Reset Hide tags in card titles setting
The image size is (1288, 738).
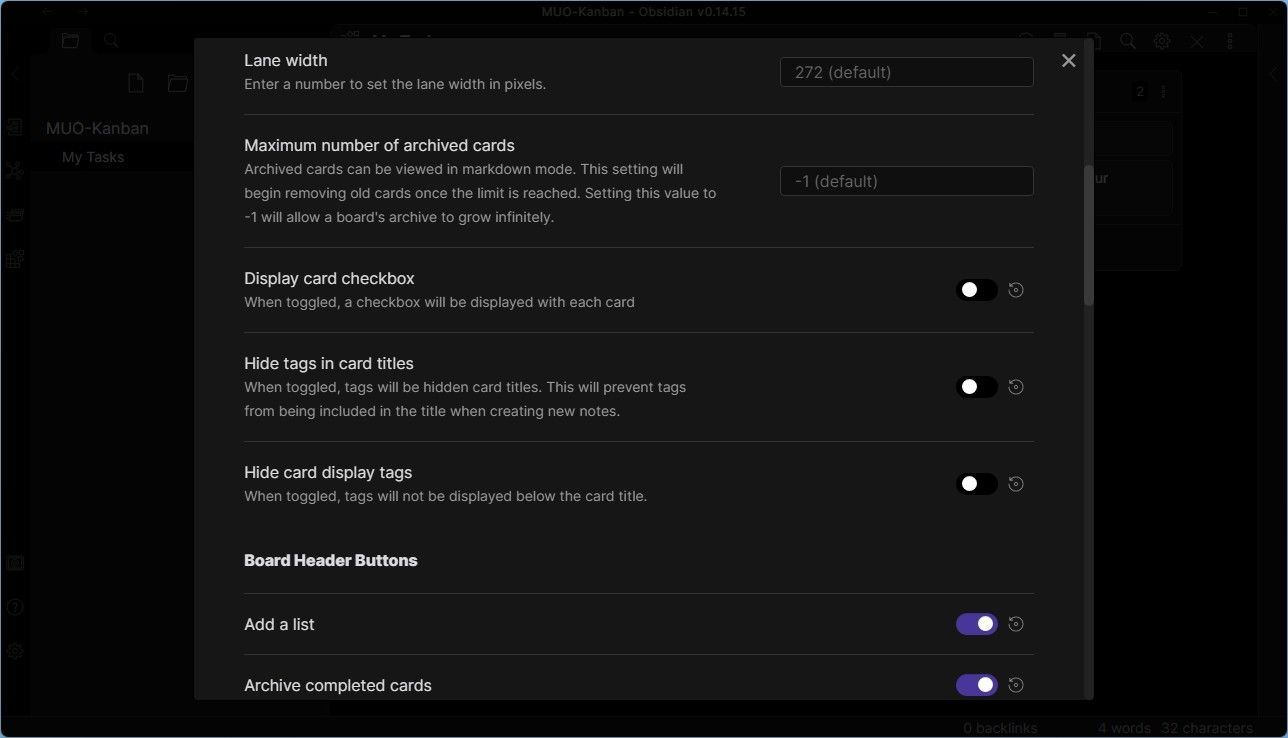[1016, 387]
